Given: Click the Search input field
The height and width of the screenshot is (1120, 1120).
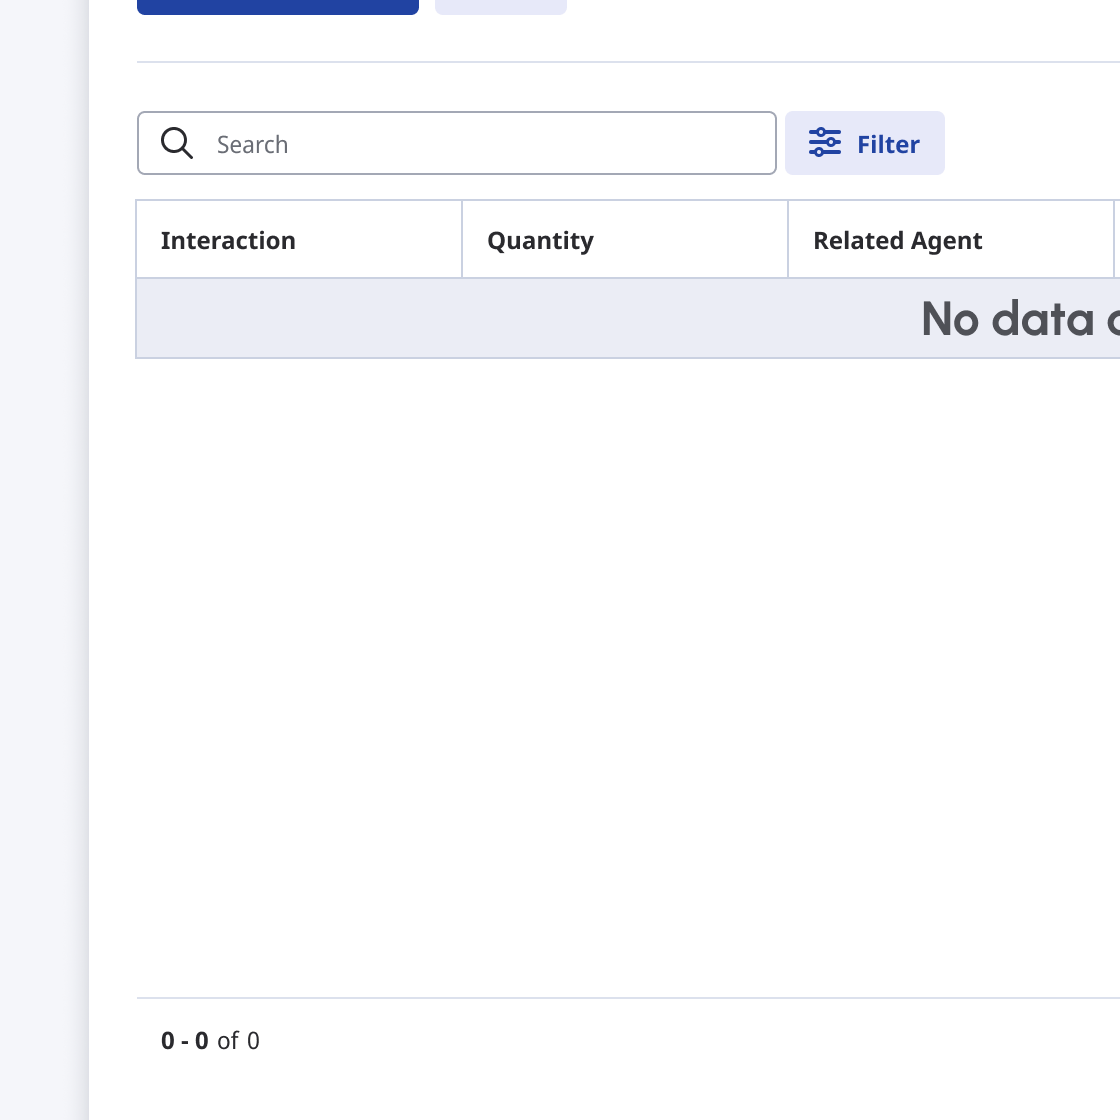Looking at the screenshot, I should click(456, 143).
